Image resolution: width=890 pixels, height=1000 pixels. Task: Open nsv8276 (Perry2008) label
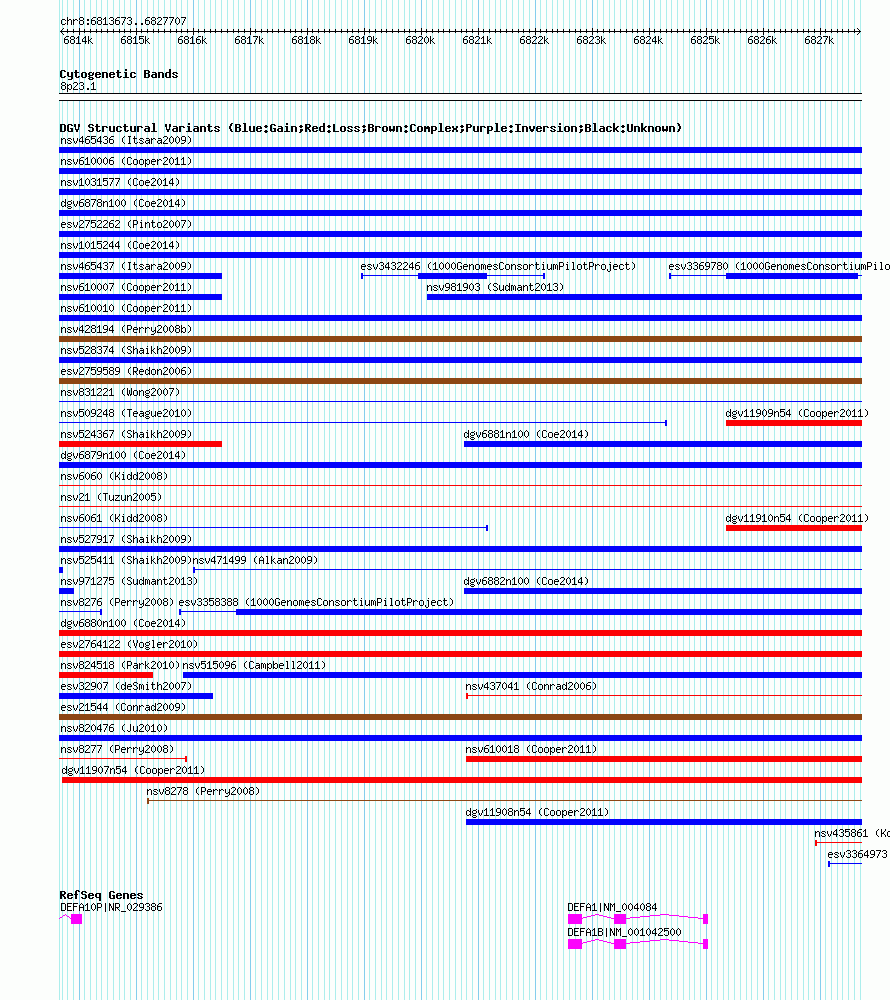coord(117,603)
